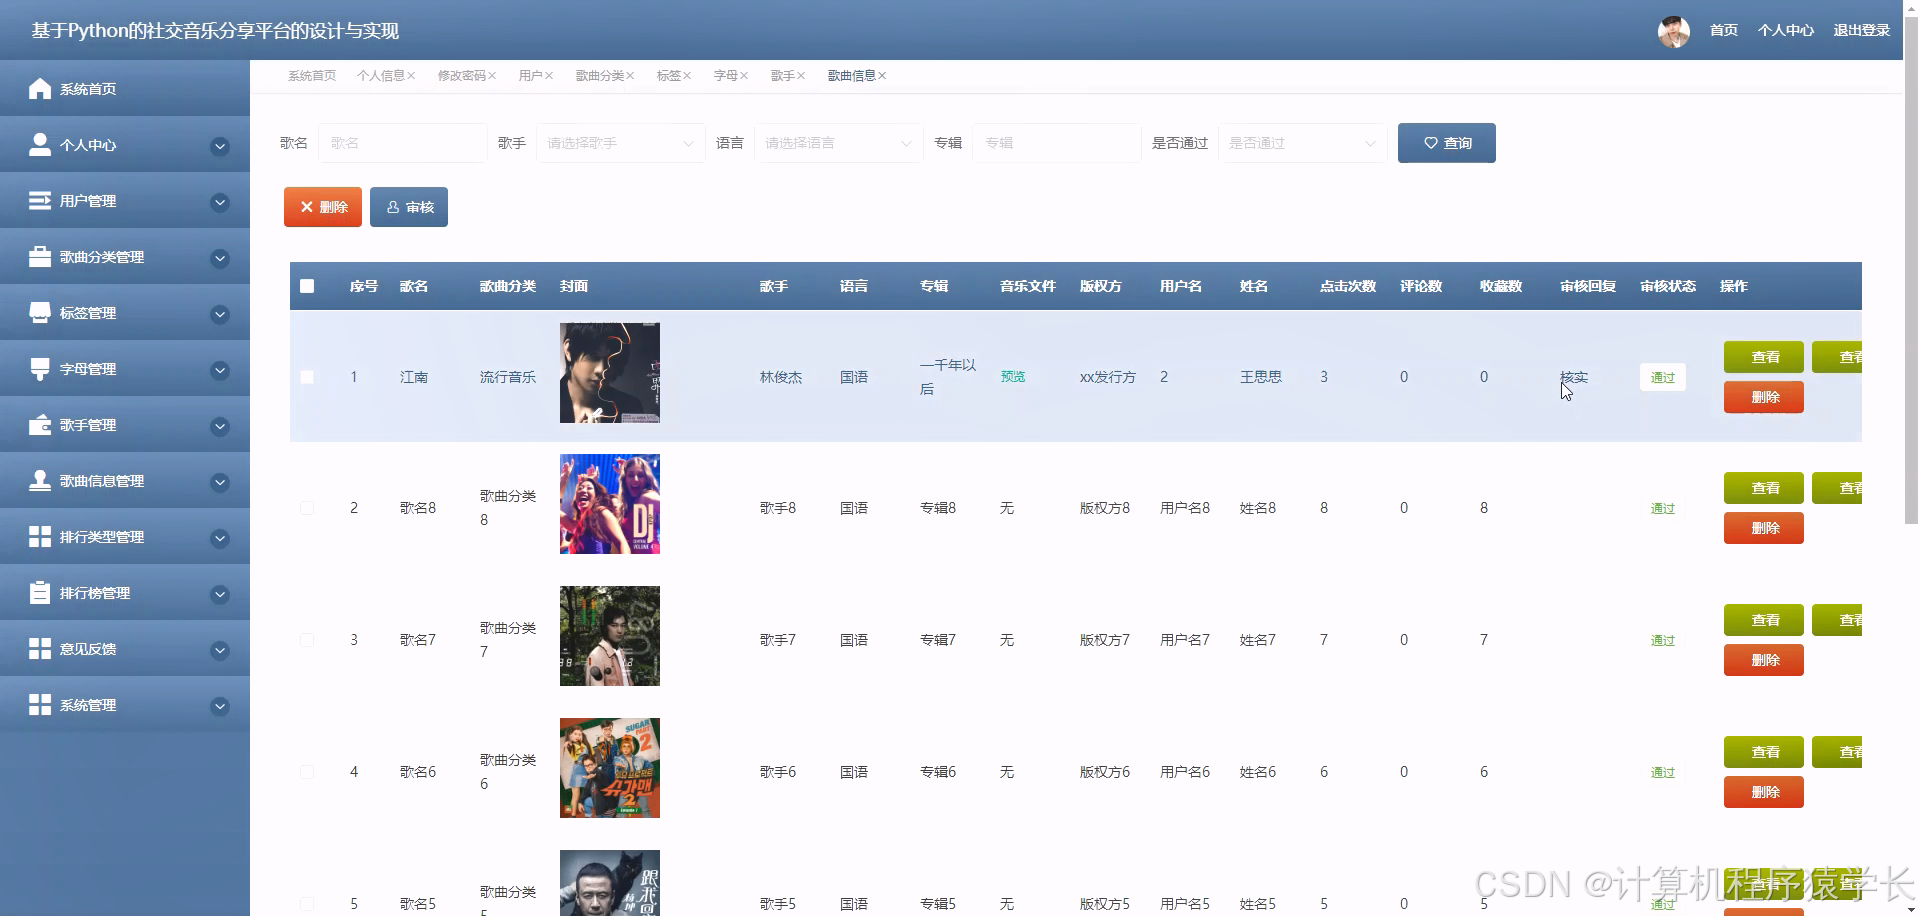
Task: Click the list icon beside 用户管理
Action: (40, 201)
